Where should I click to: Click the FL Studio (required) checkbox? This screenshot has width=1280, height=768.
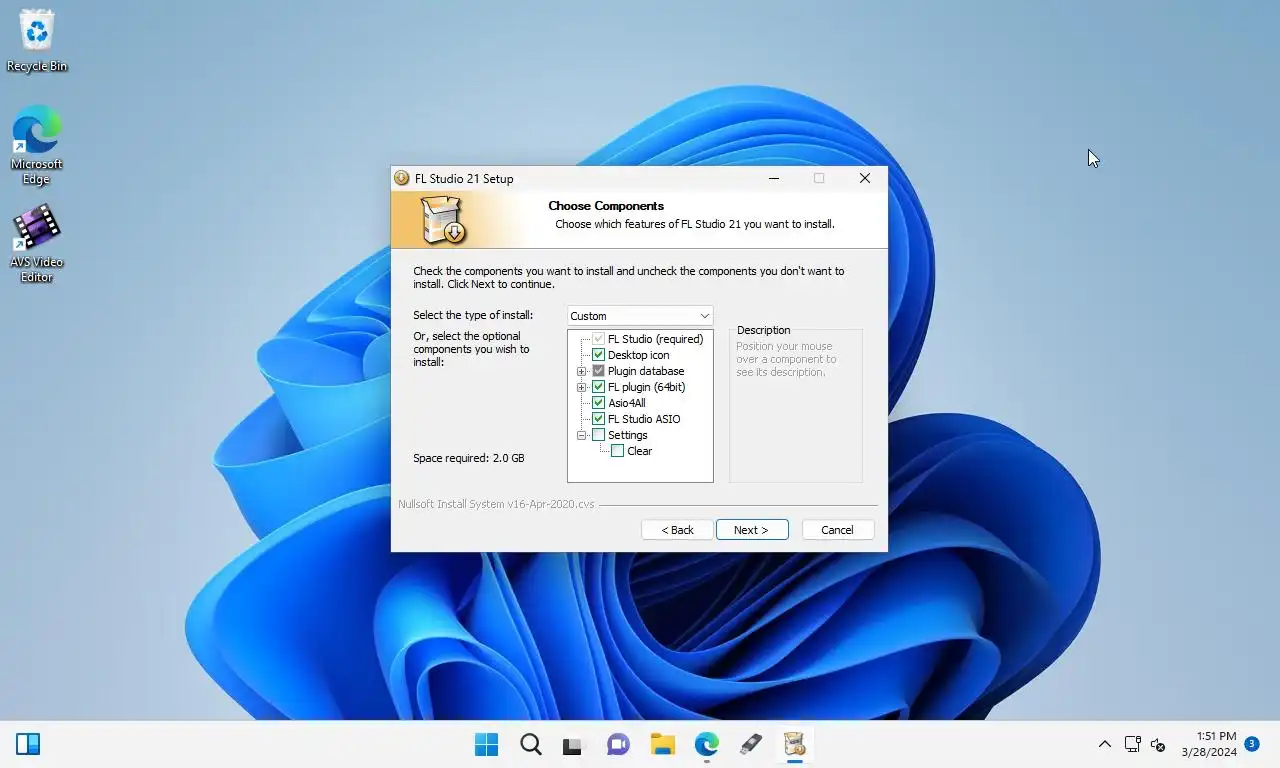pyautogui.click(x=598, y=339)
